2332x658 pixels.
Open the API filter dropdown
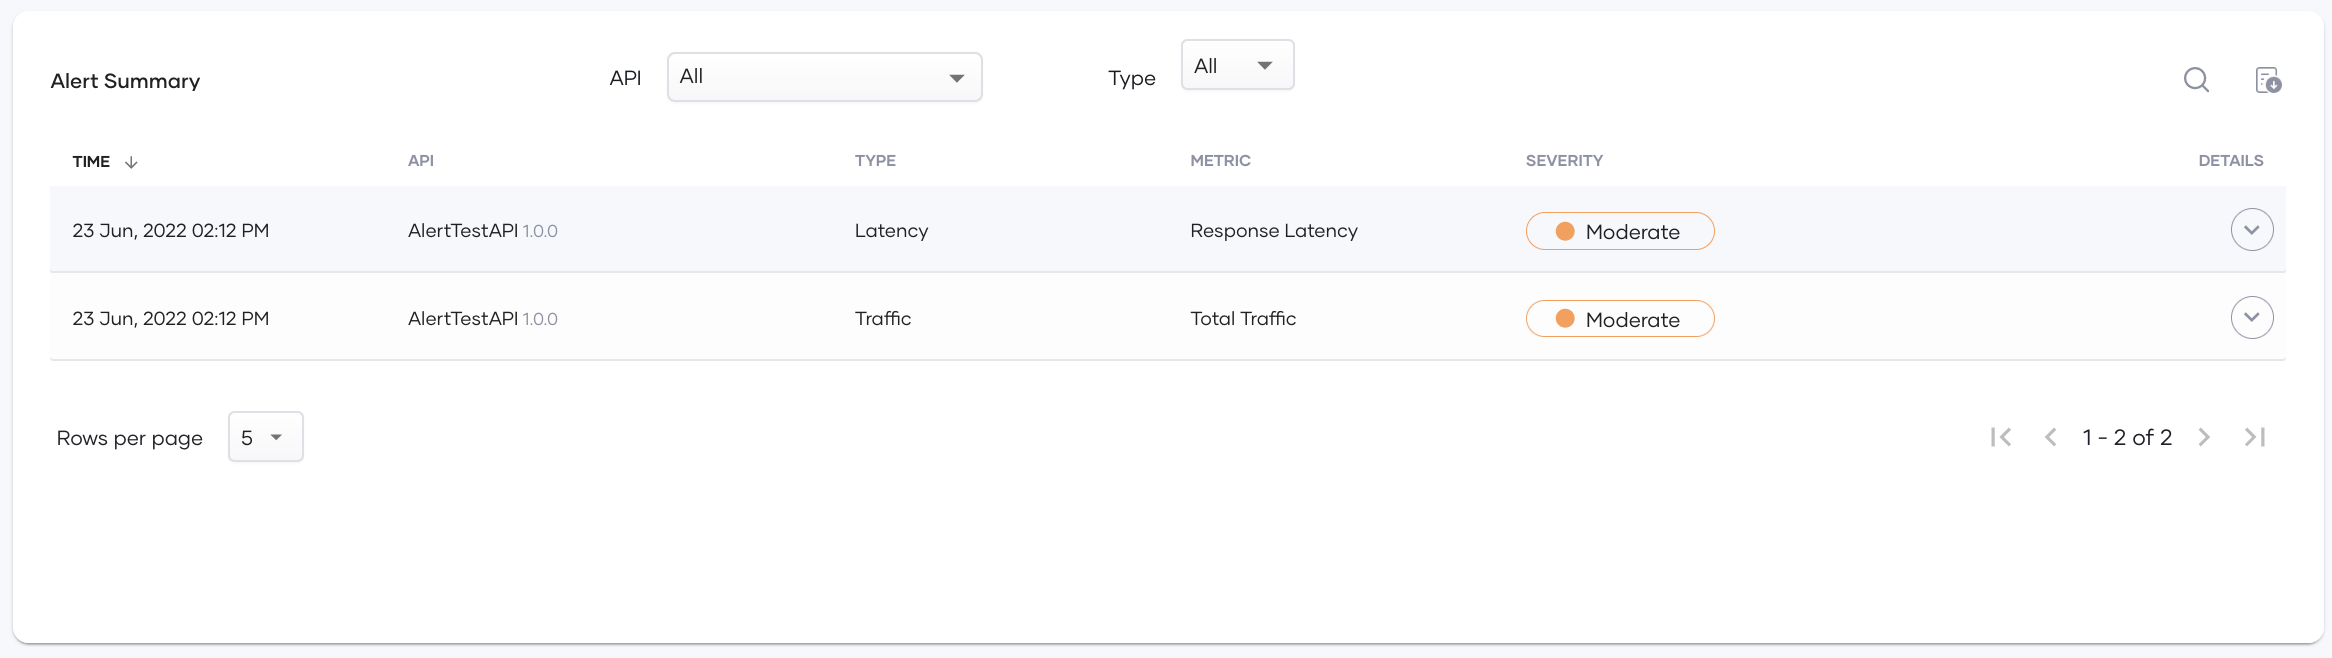point(825,77)
